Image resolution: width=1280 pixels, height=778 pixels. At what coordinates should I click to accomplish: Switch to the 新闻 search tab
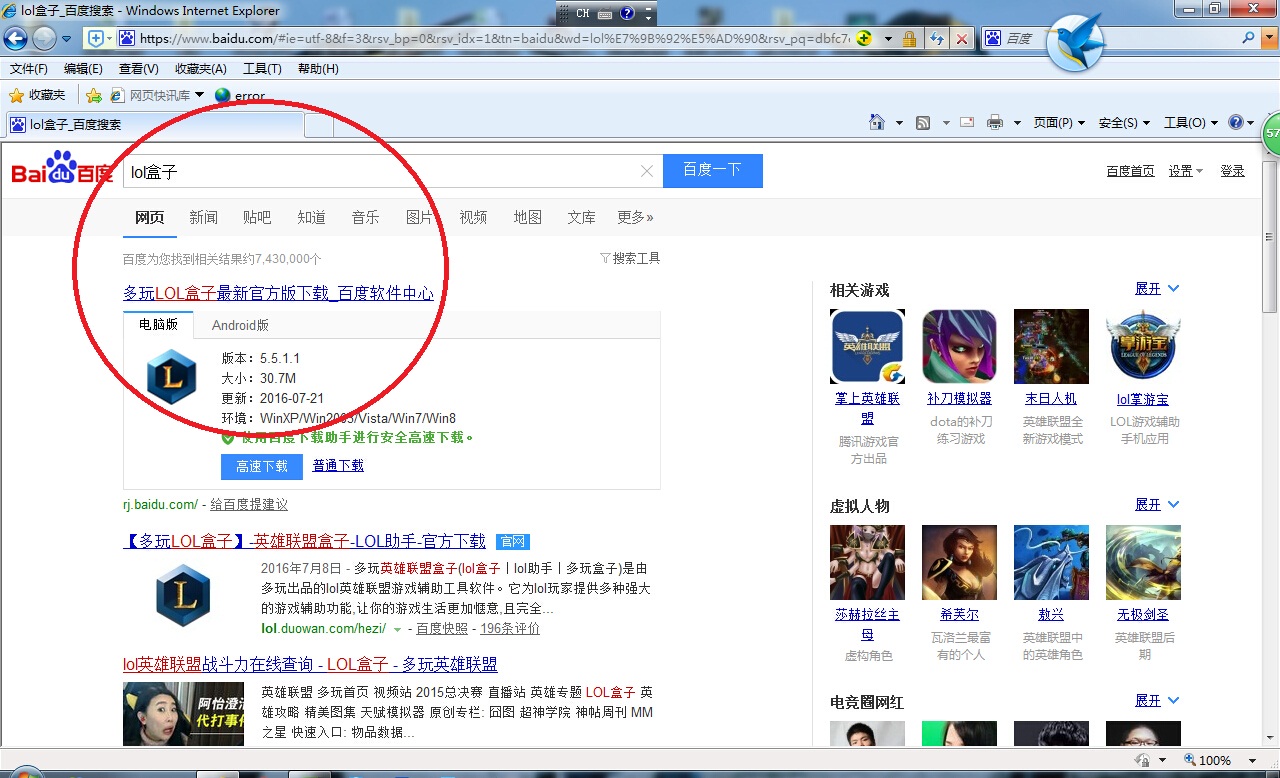(203, 217)
